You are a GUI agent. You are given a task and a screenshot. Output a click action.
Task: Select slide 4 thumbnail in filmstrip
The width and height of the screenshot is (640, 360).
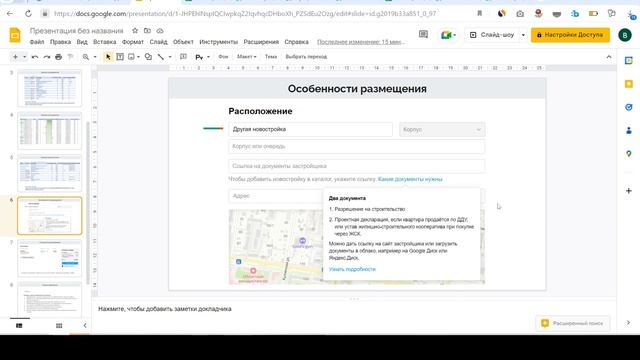(x=50, y=131)
